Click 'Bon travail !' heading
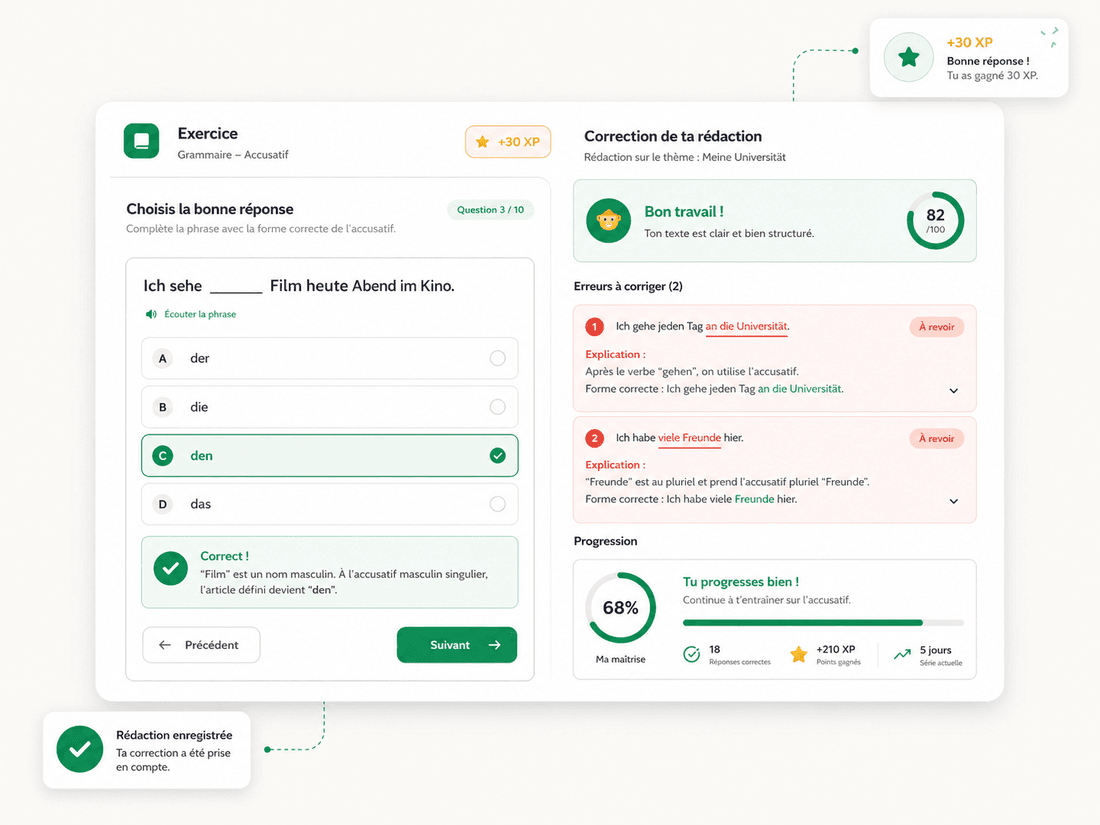1100x825 pixels. [x=684, y=212]
